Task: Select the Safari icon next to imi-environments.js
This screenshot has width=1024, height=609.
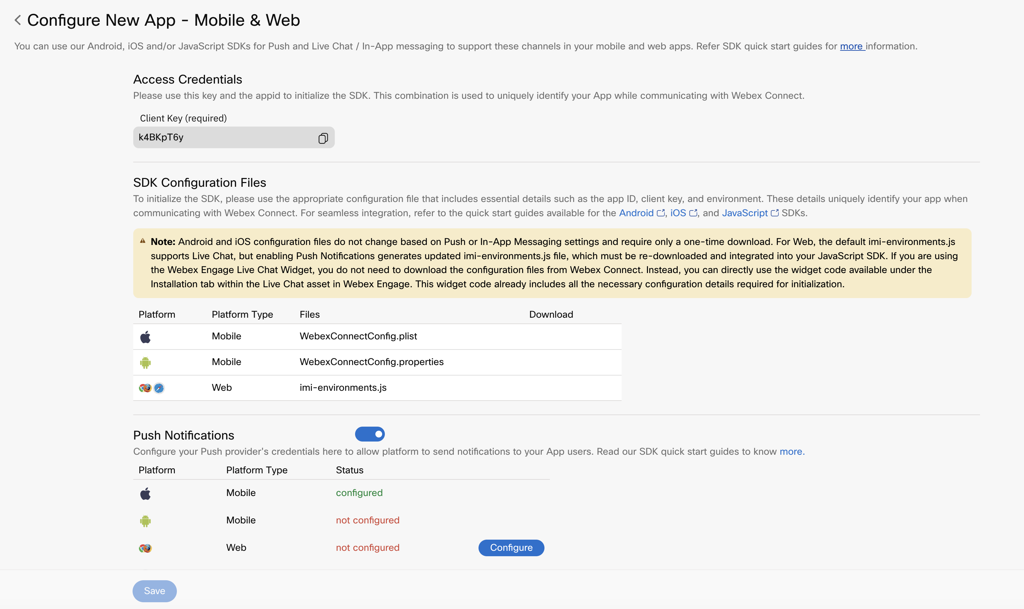Action: (158, 388)
